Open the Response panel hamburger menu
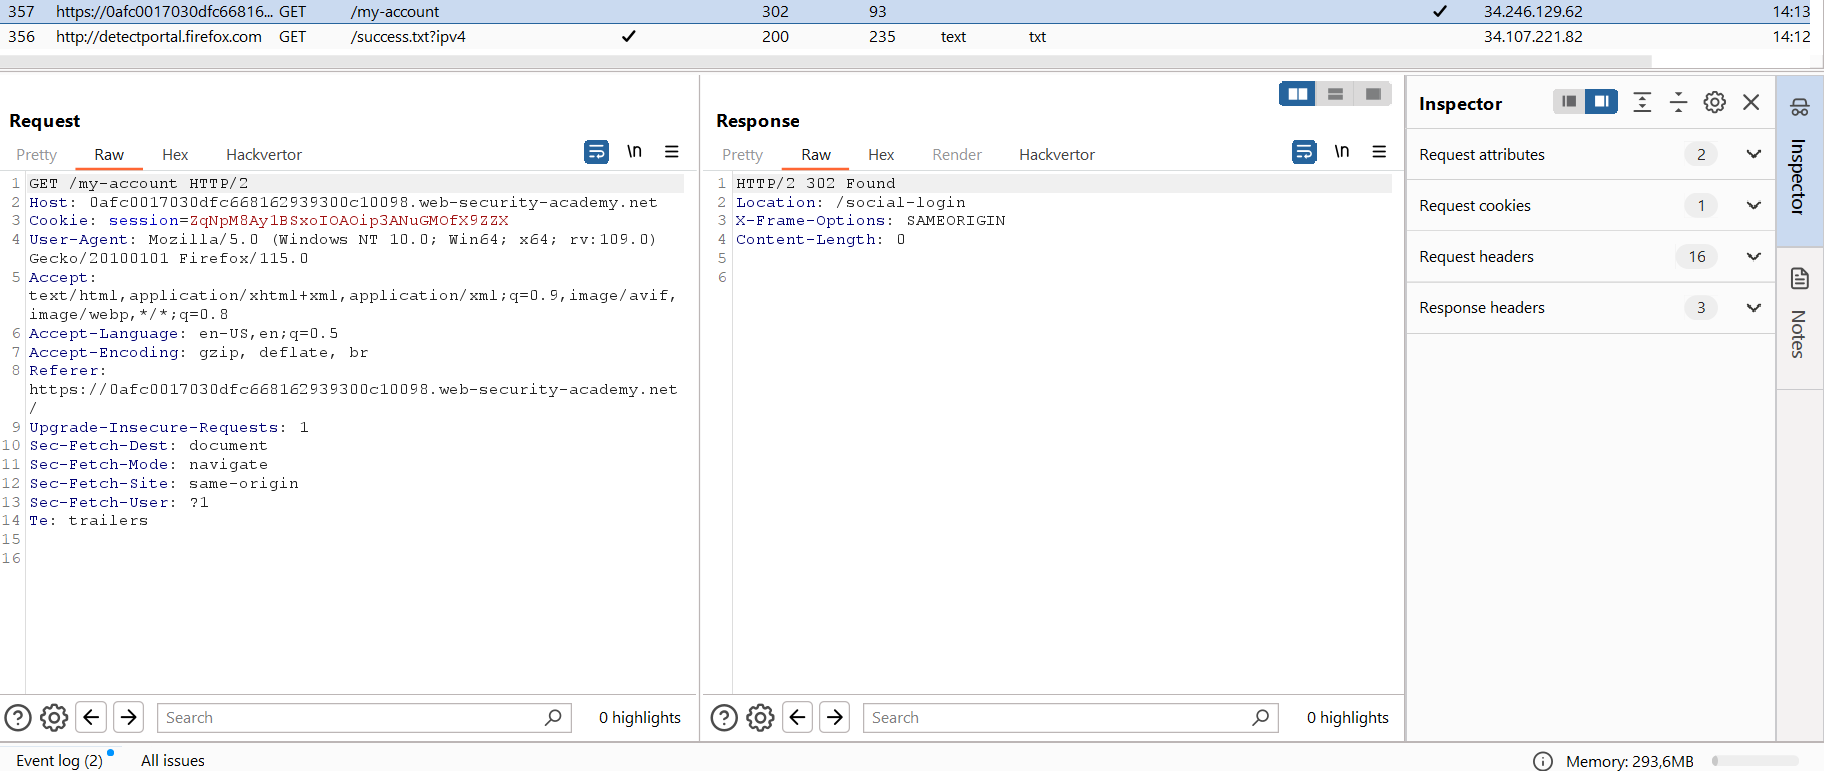Viewport: 1824px width, 771px height. tap(1379, 152)
